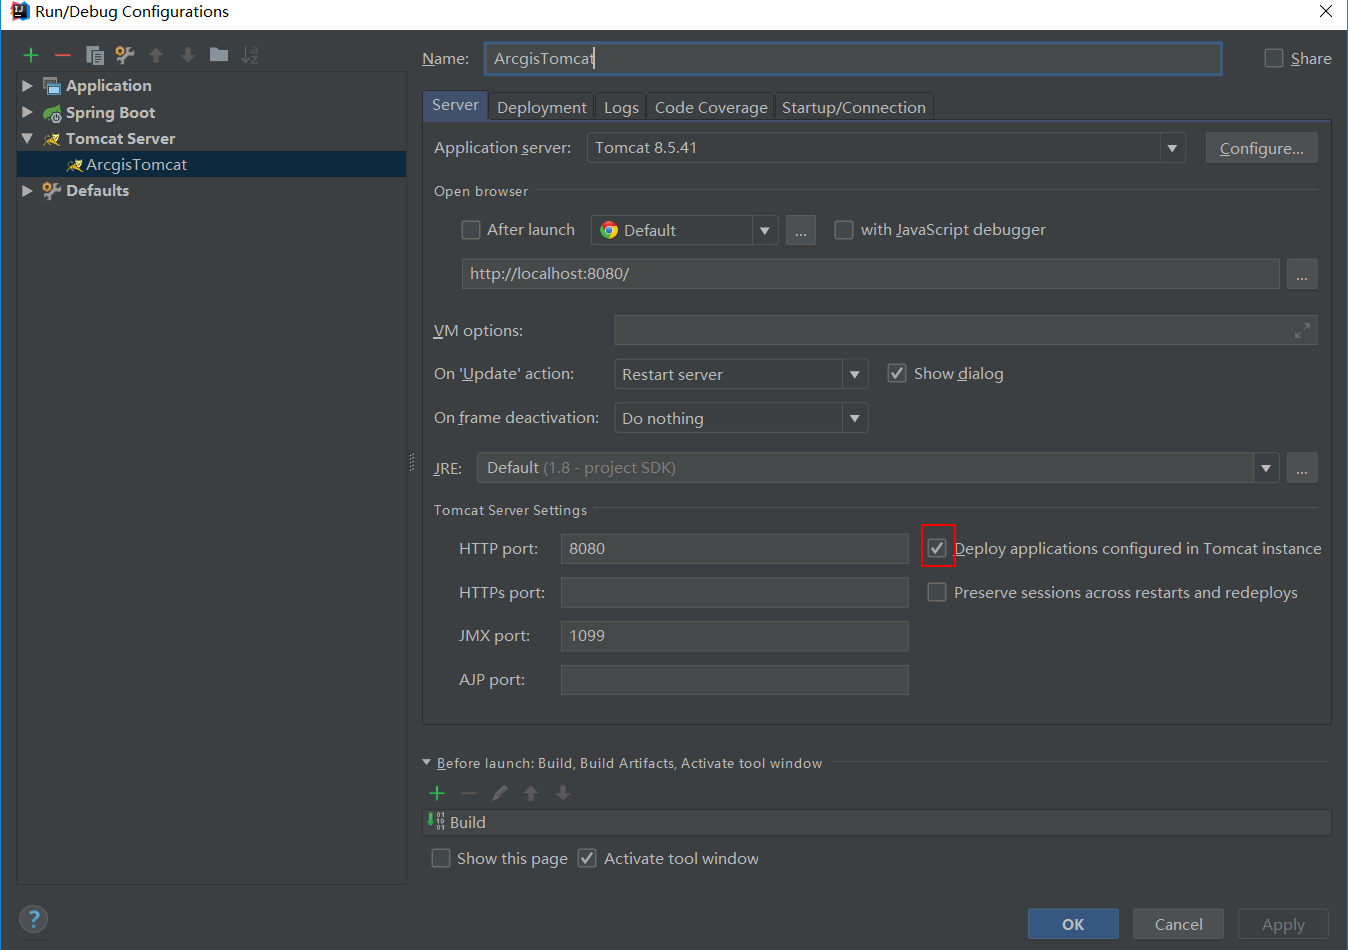Create new folder for configurations
This screenshot has width=1348, height=950.
click(219, 55)
